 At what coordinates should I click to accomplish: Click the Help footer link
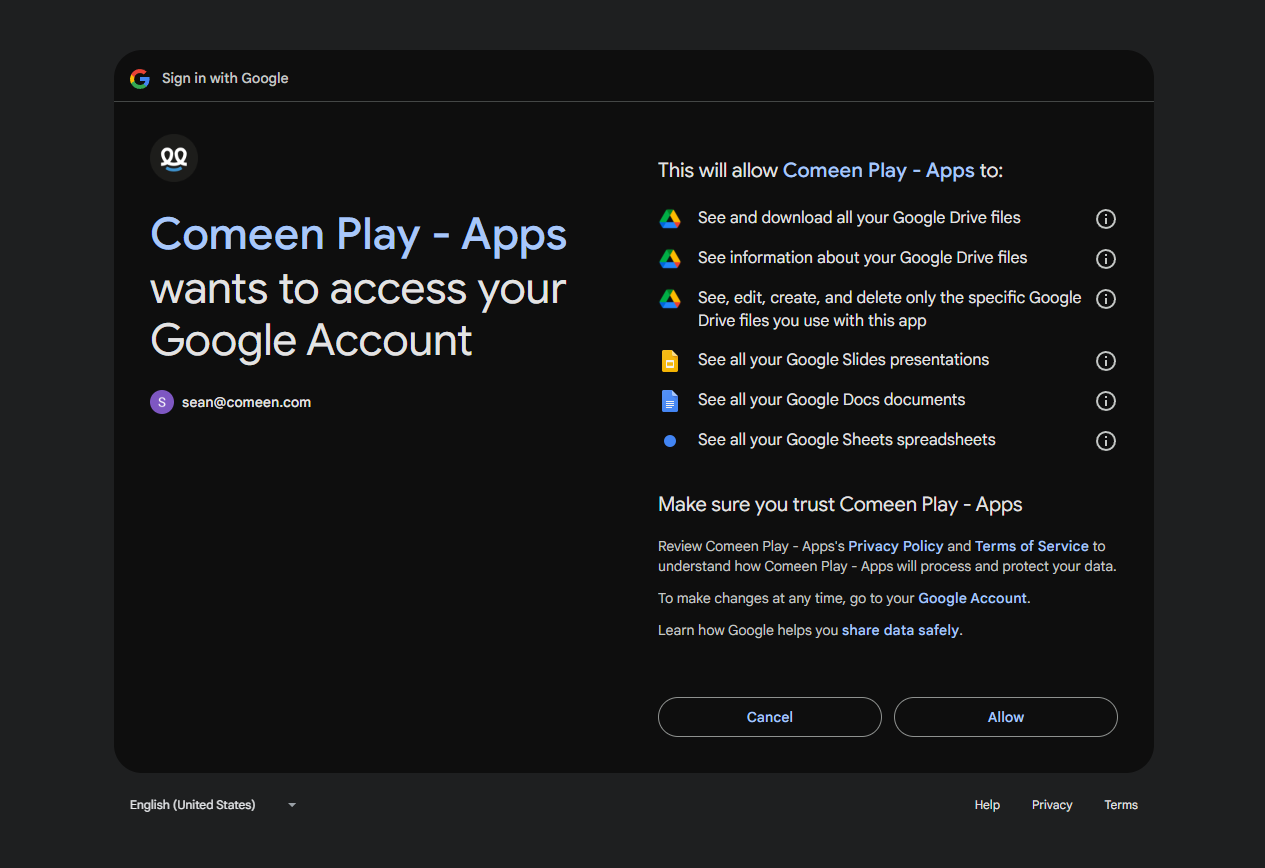(x=987, y=805)
